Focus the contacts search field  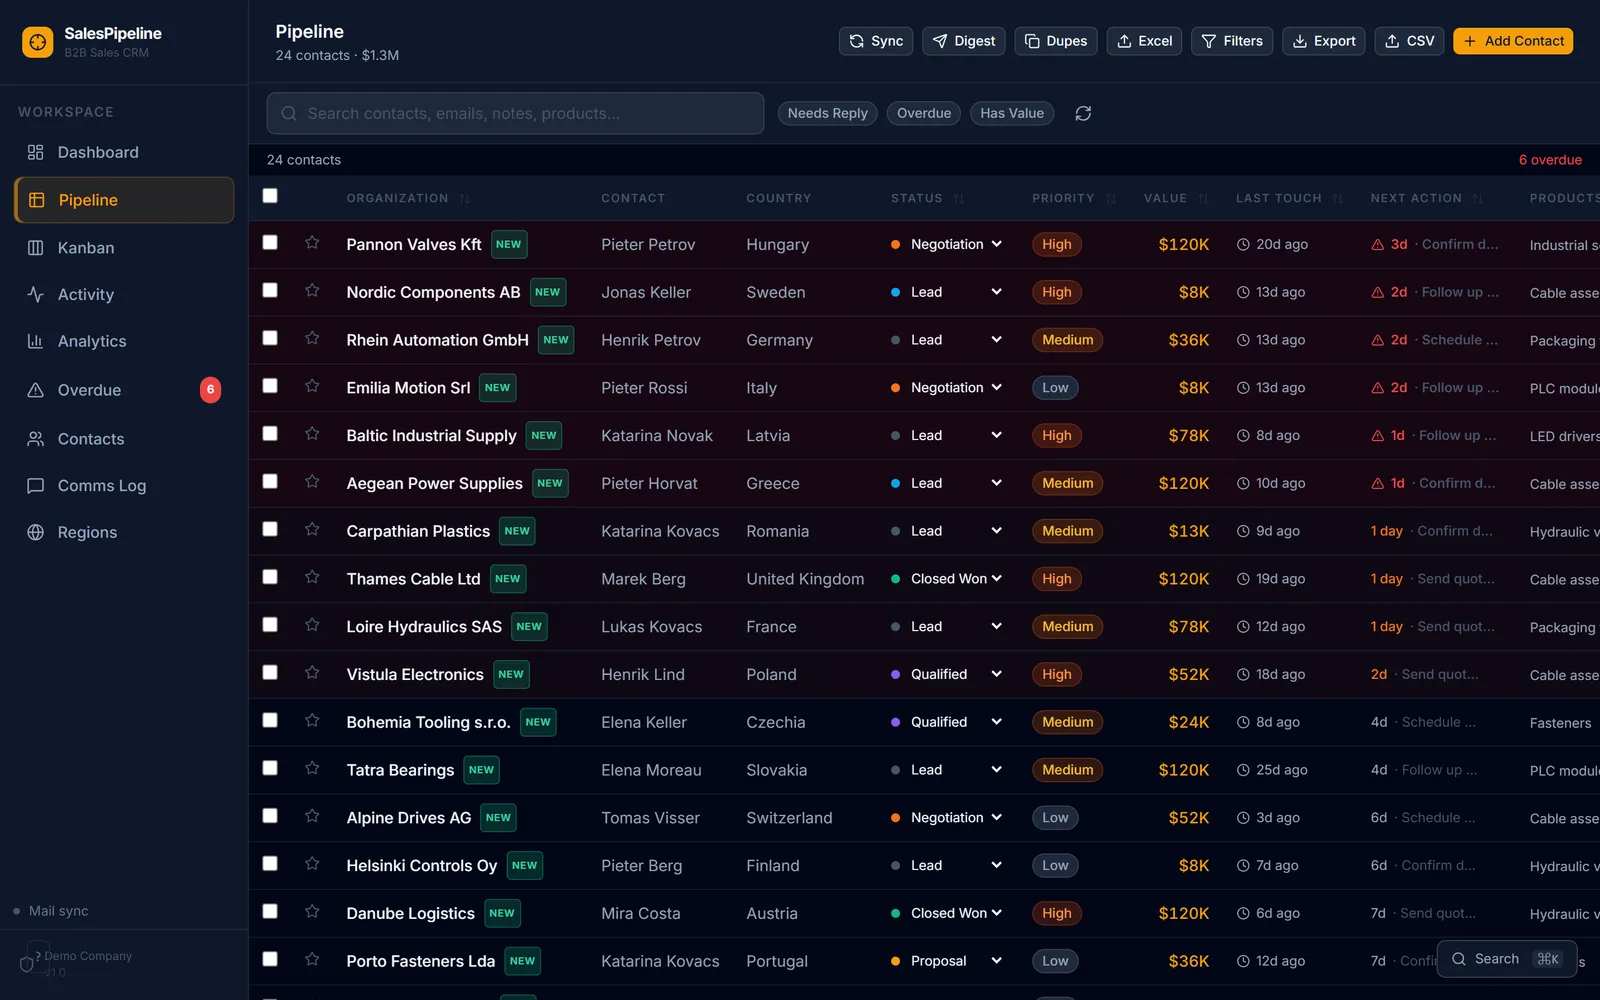(x=515, y=114)
